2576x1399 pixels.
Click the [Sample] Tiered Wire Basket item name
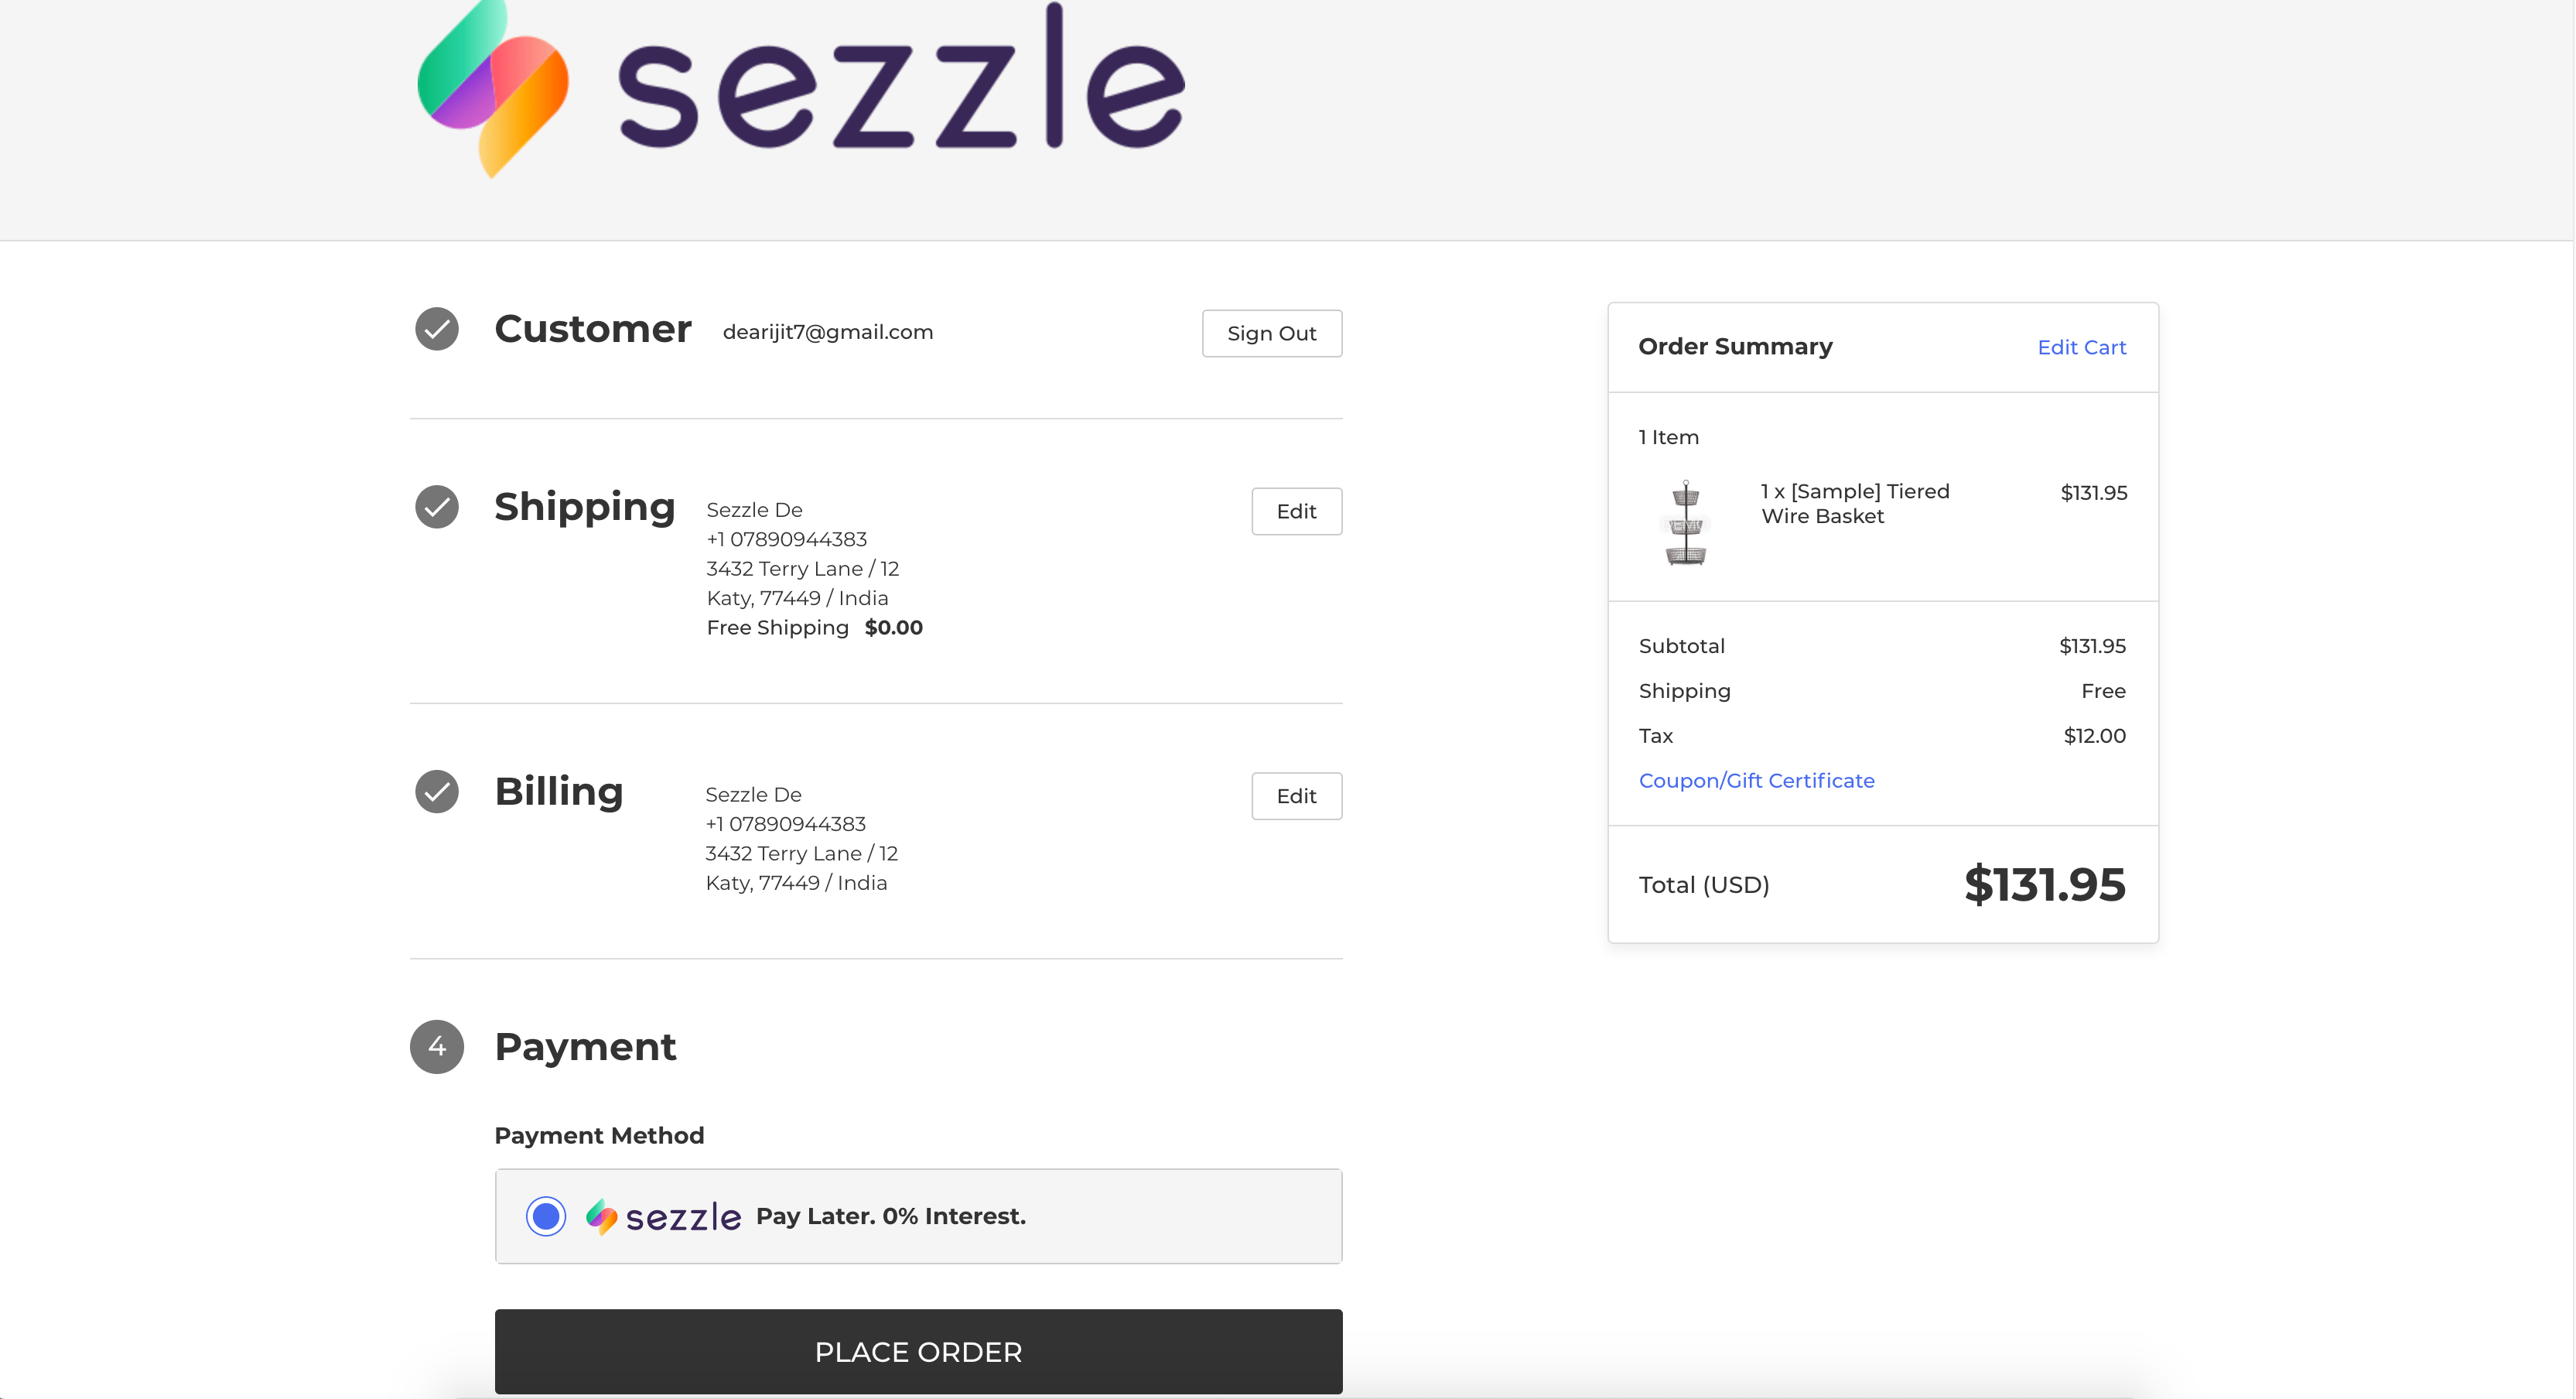coord(1854,504)
